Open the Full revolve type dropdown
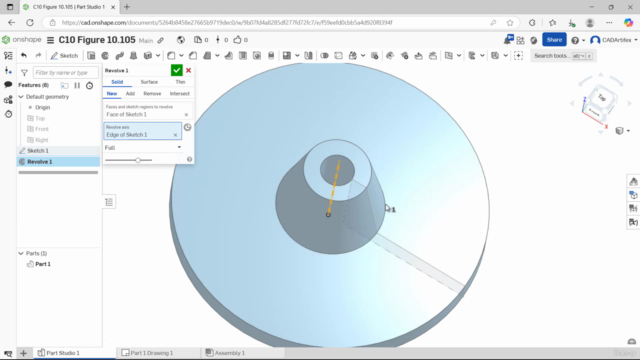This screenshot has height=360, width=640. click(x=143, y=147)
